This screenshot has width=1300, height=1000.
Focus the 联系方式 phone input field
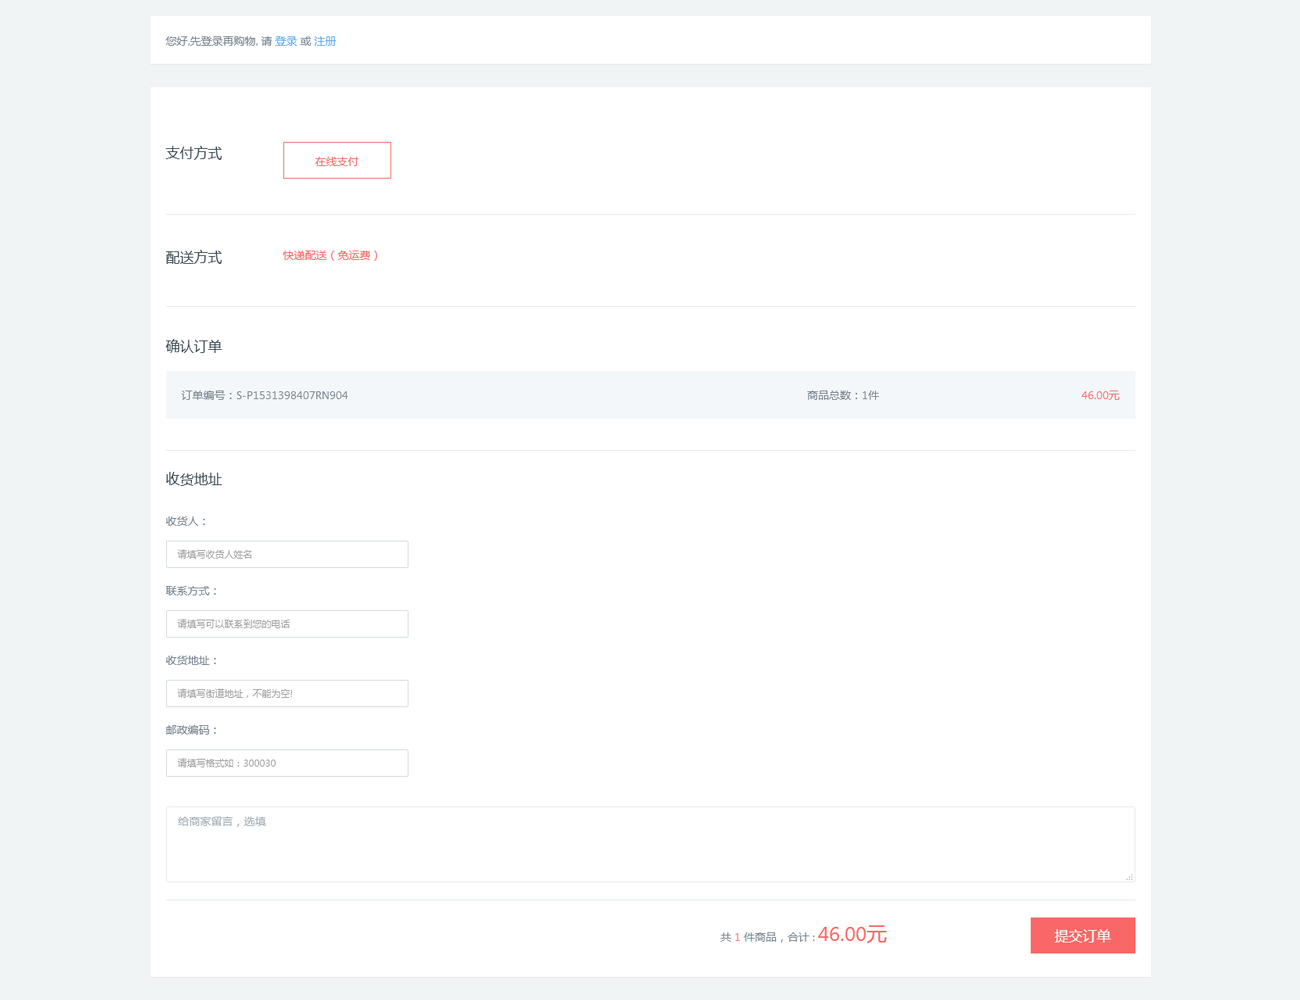coord(287,624)
